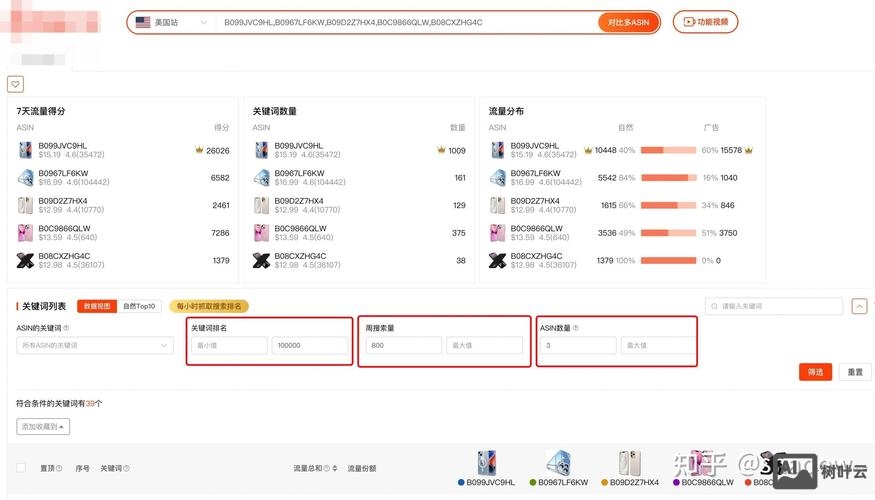Click the 对比多ASIN button
875x500 pixels.
tap(628, 22)
